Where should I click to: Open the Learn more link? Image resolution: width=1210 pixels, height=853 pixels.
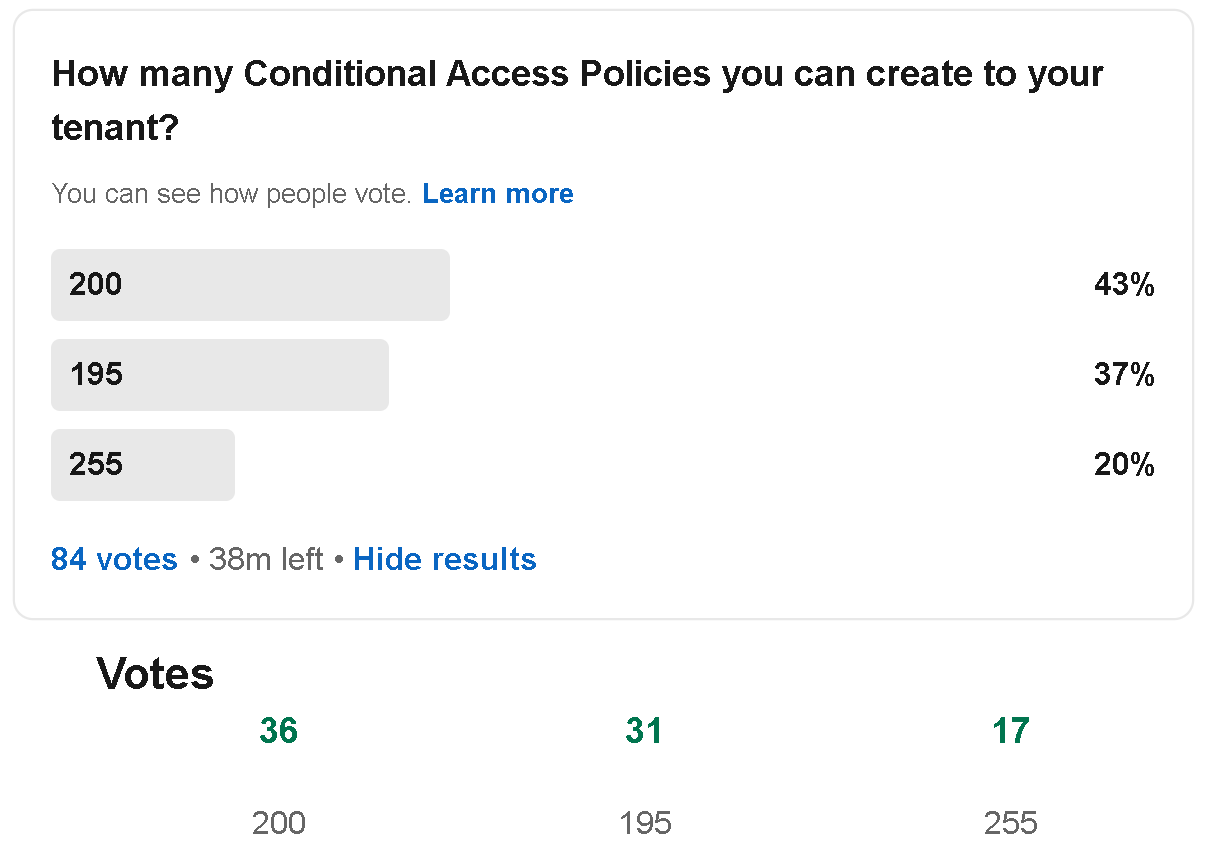pyautogui.click(x=497, y=194)
